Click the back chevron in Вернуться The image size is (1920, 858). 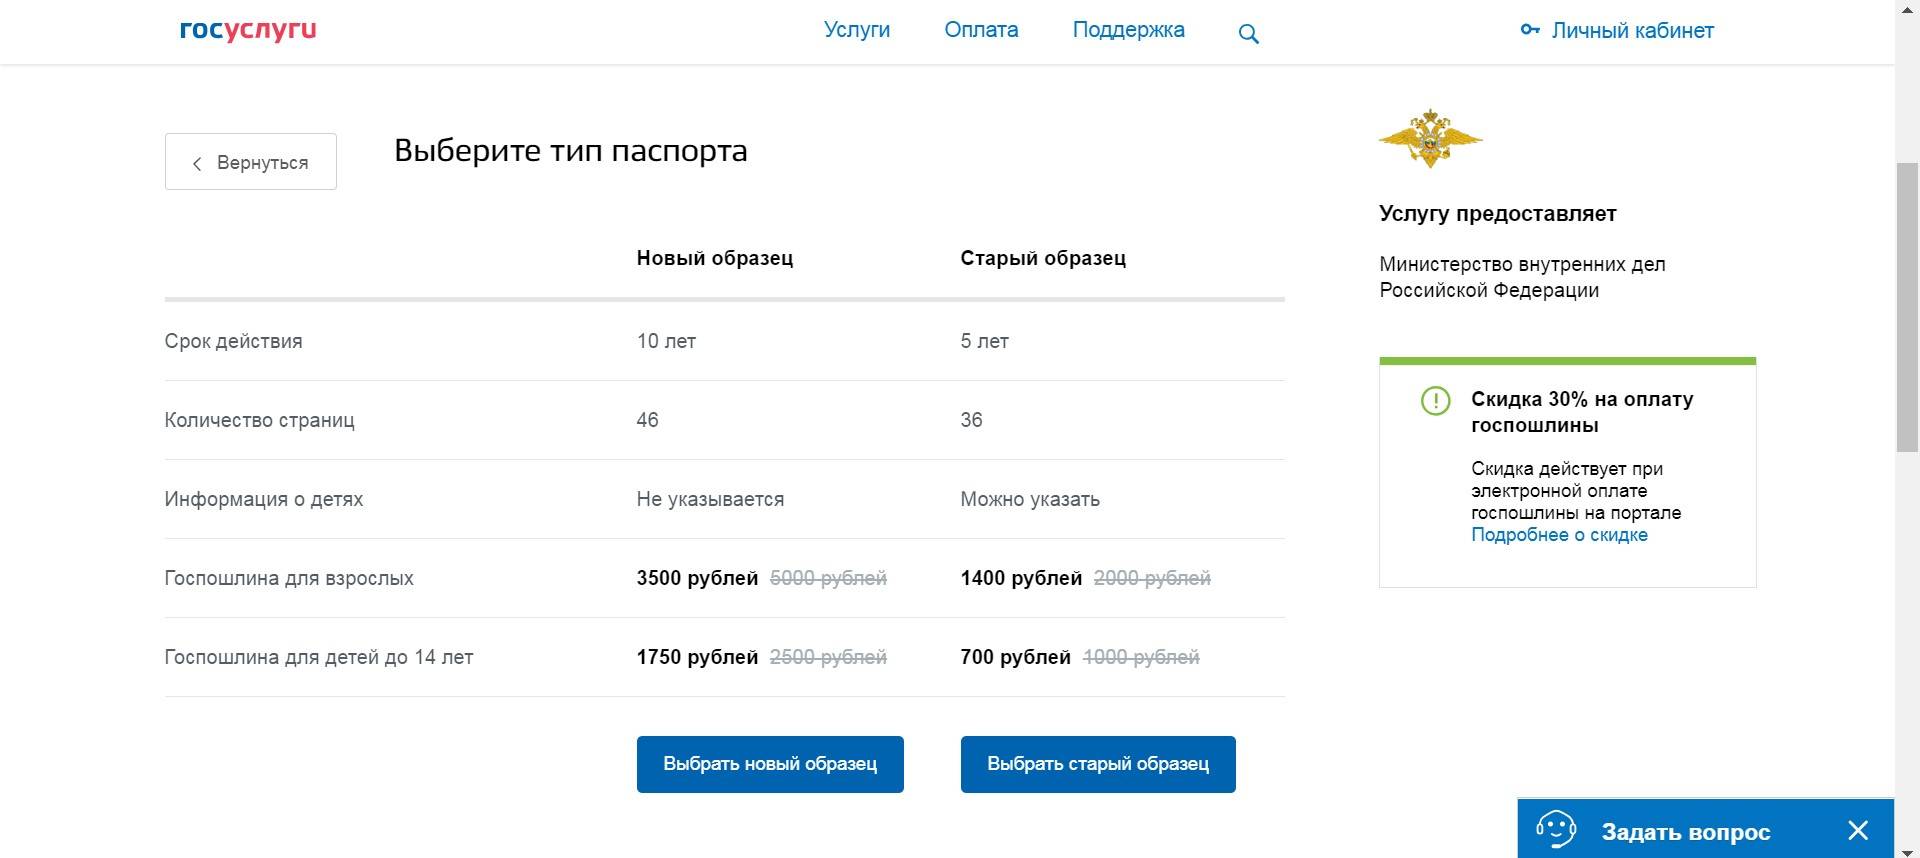point(197,163)
